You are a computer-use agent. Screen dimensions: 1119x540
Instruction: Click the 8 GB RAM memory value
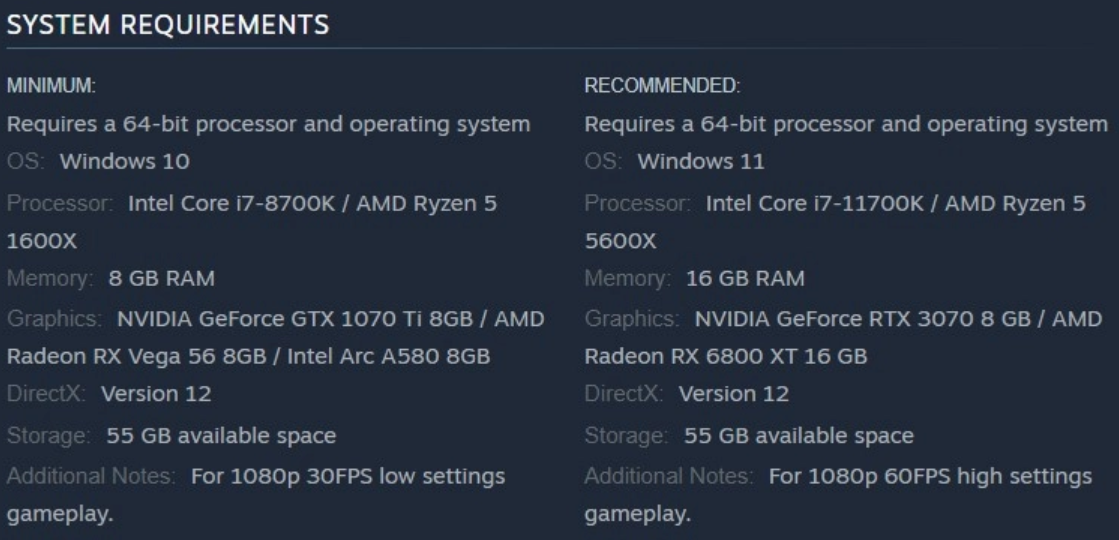click(161, 278)
